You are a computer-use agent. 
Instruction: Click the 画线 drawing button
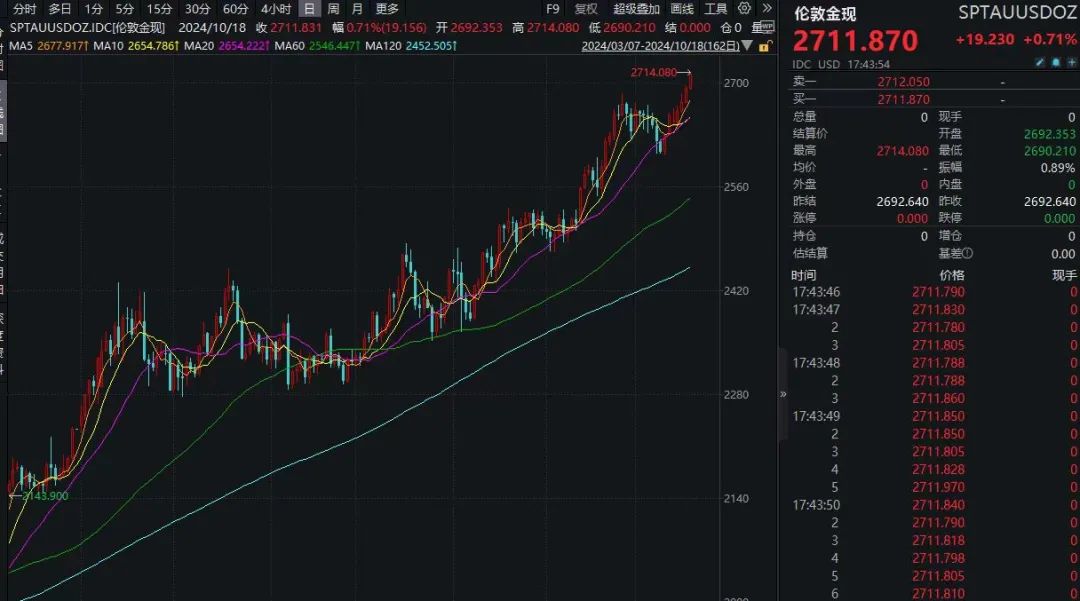point(682,8)
